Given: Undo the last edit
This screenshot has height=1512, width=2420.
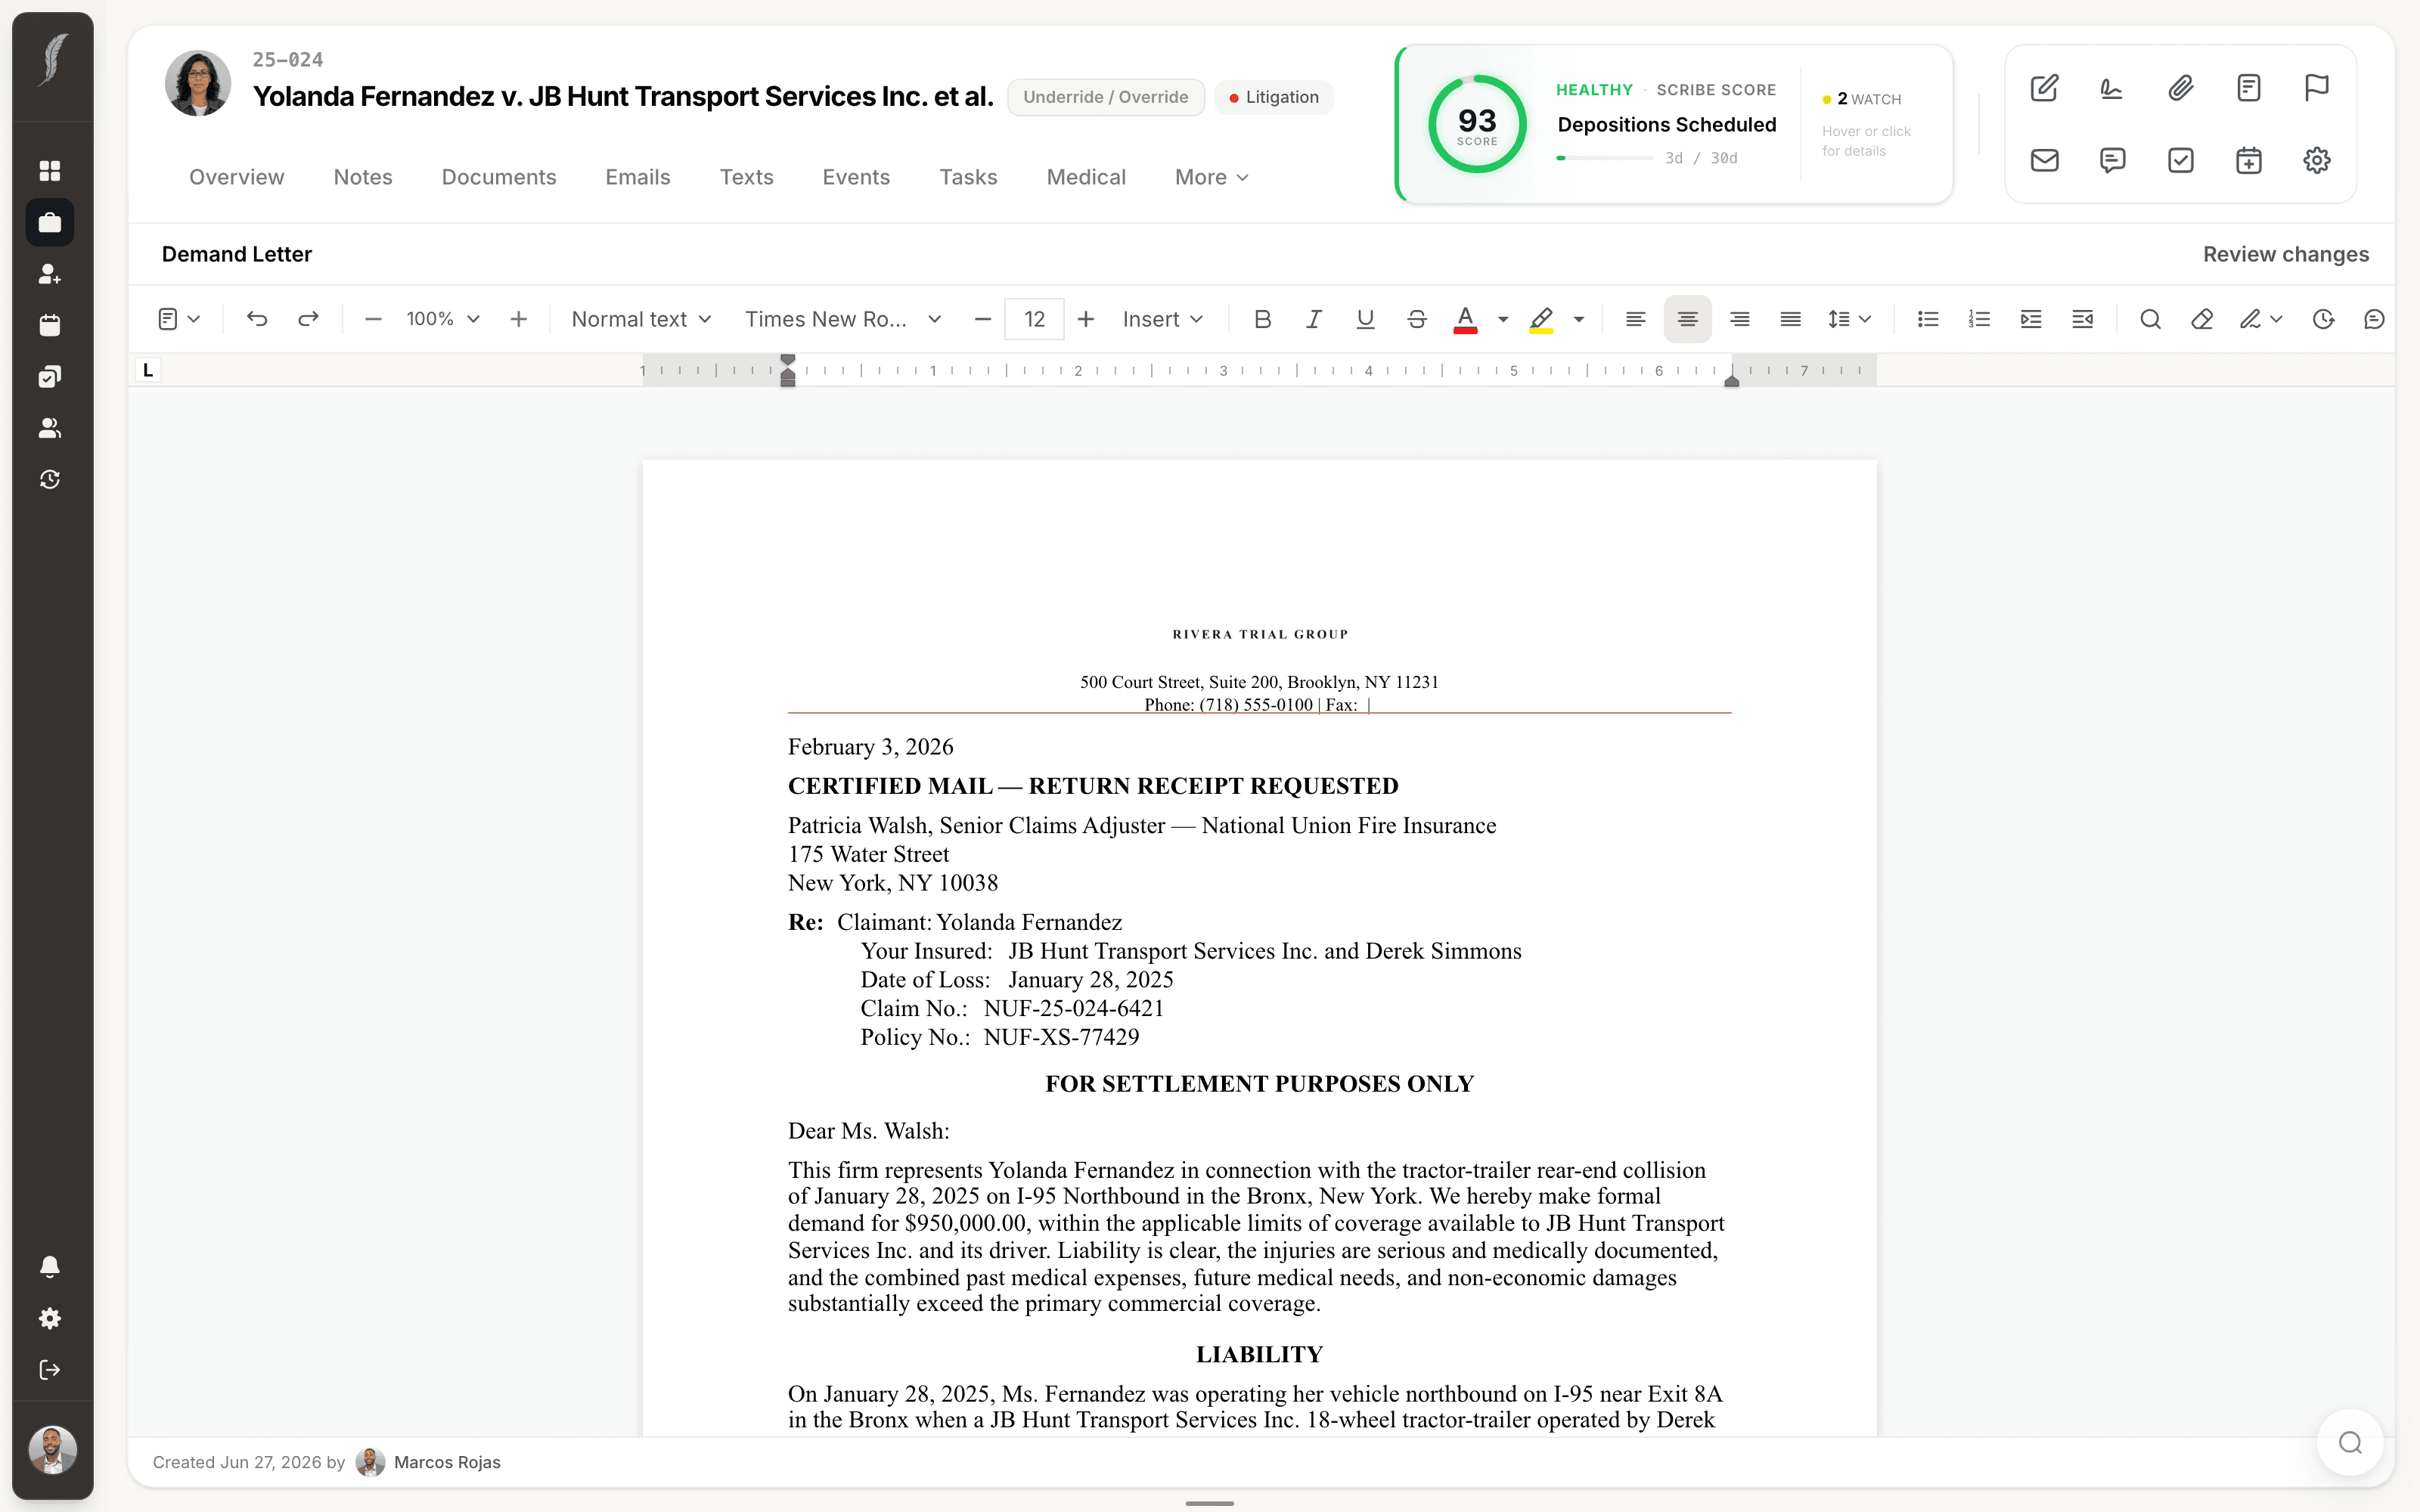Looking at the screenshot, I should (x=257, y=319).
